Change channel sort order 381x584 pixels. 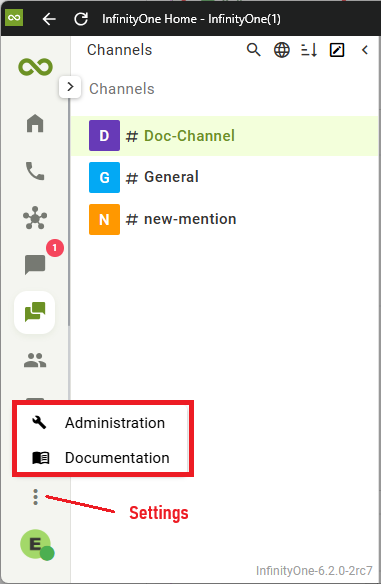click(309, 50)
